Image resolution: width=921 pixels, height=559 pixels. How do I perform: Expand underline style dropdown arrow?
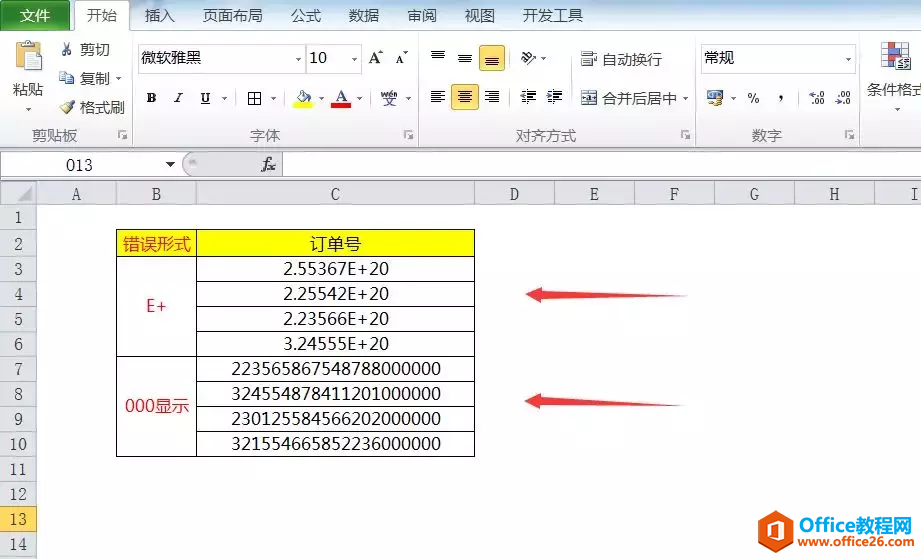click(224, 98)
